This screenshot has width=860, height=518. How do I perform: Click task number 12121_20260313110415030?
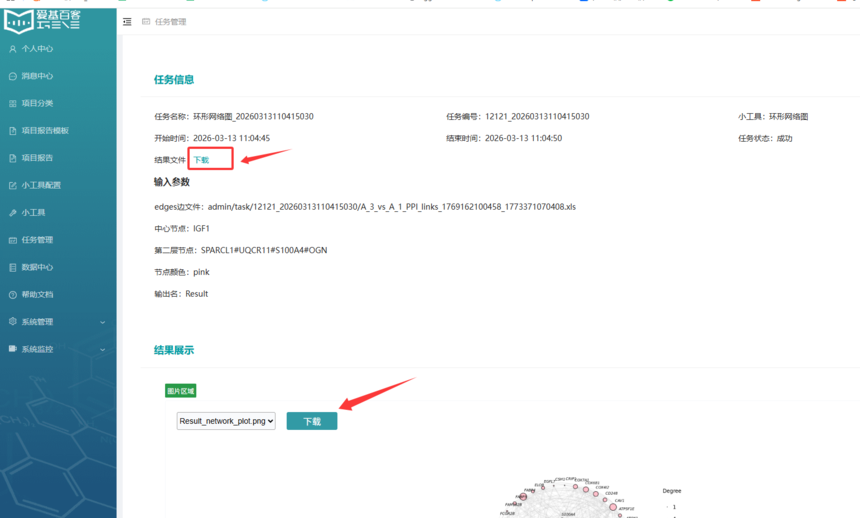(x=537, y=116)
